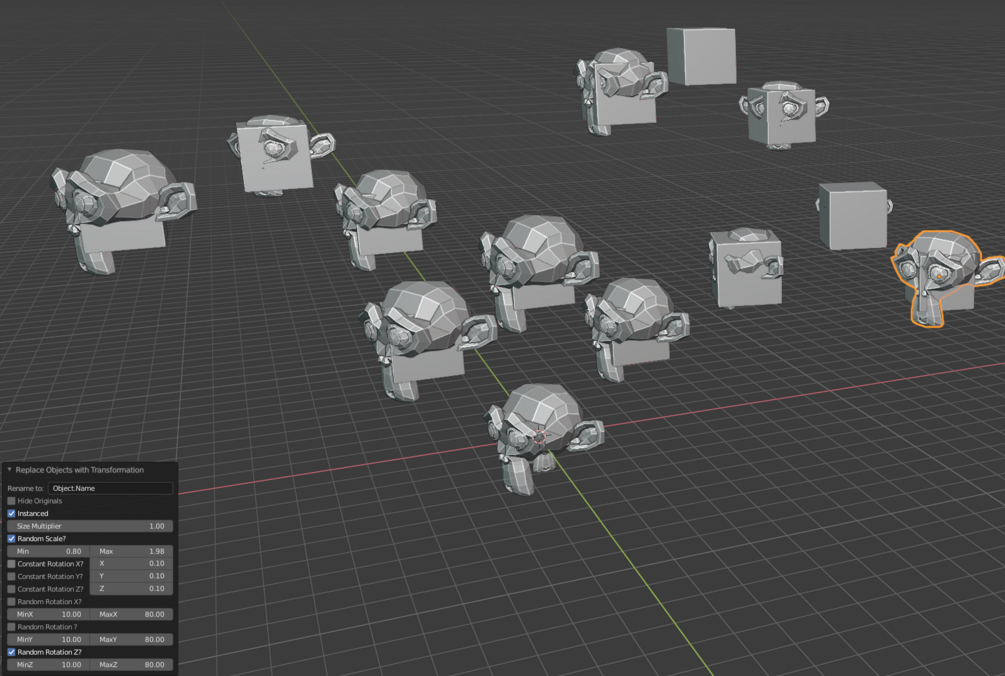1005x676 pixels.
Task: Enable the Random Rotation ? checkbox above MinY
Action: 12,627
